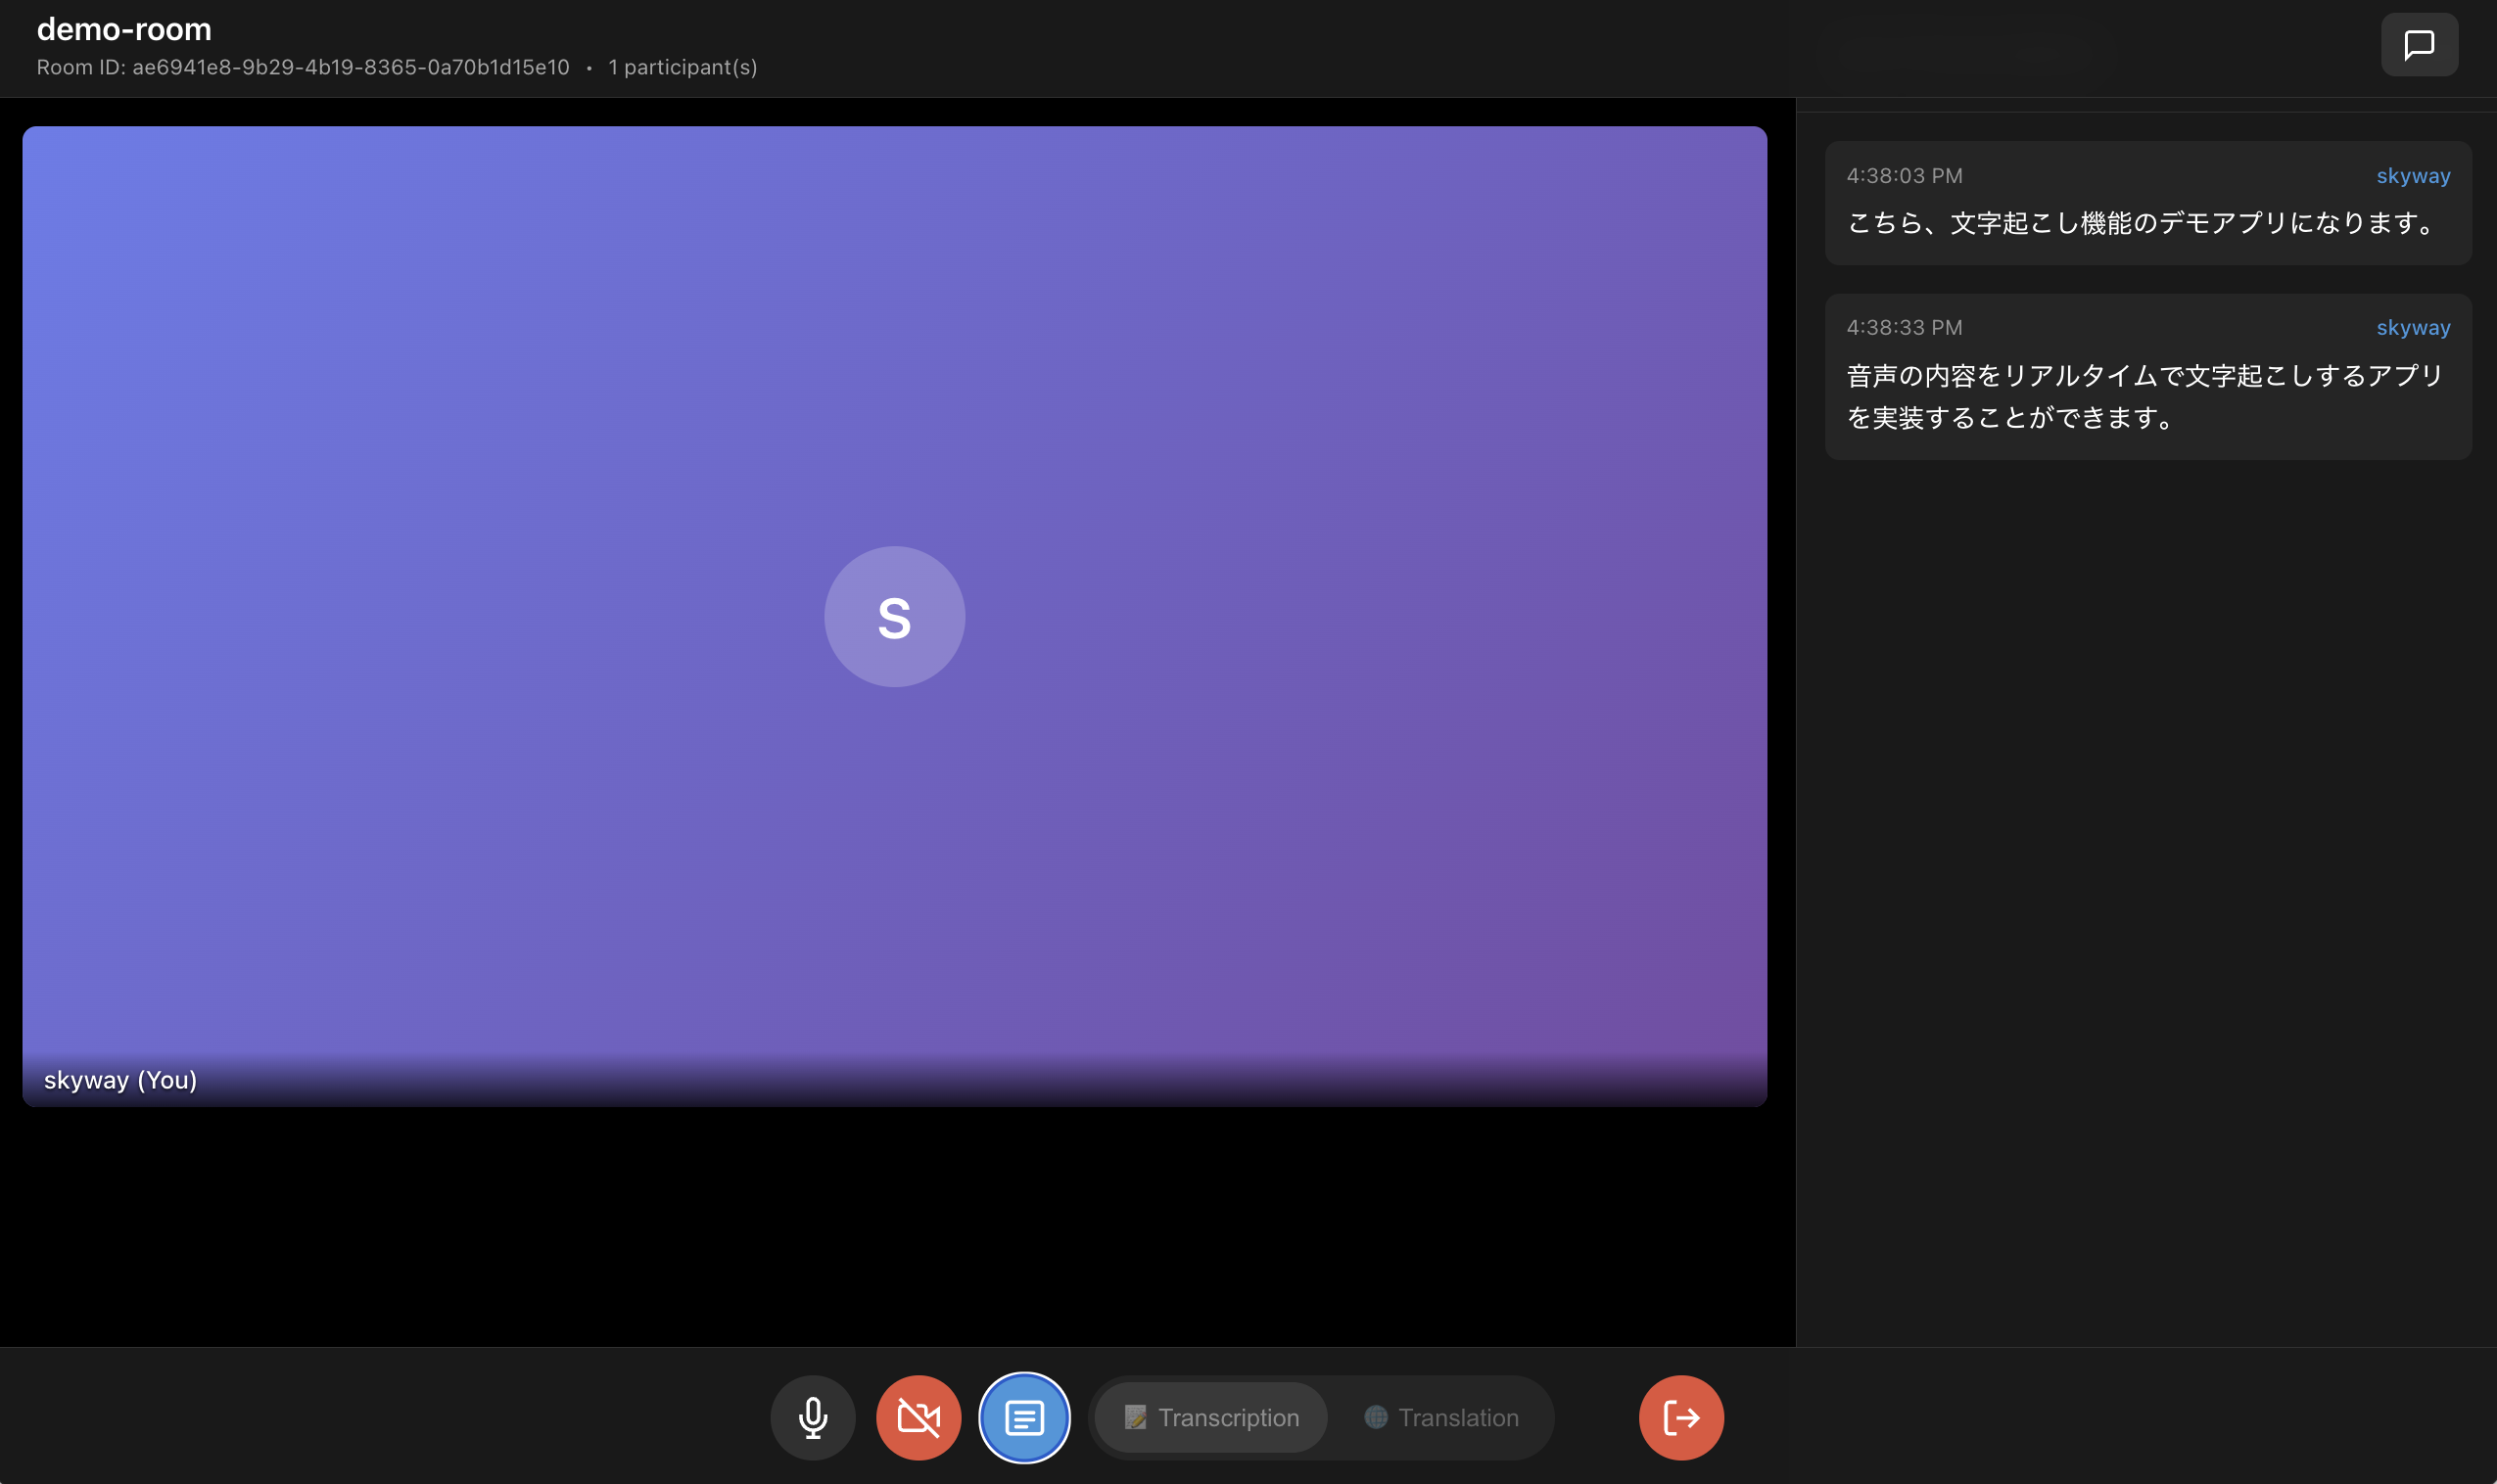
Task: Click the 1 participant(s) count
Action: [682, 67]
